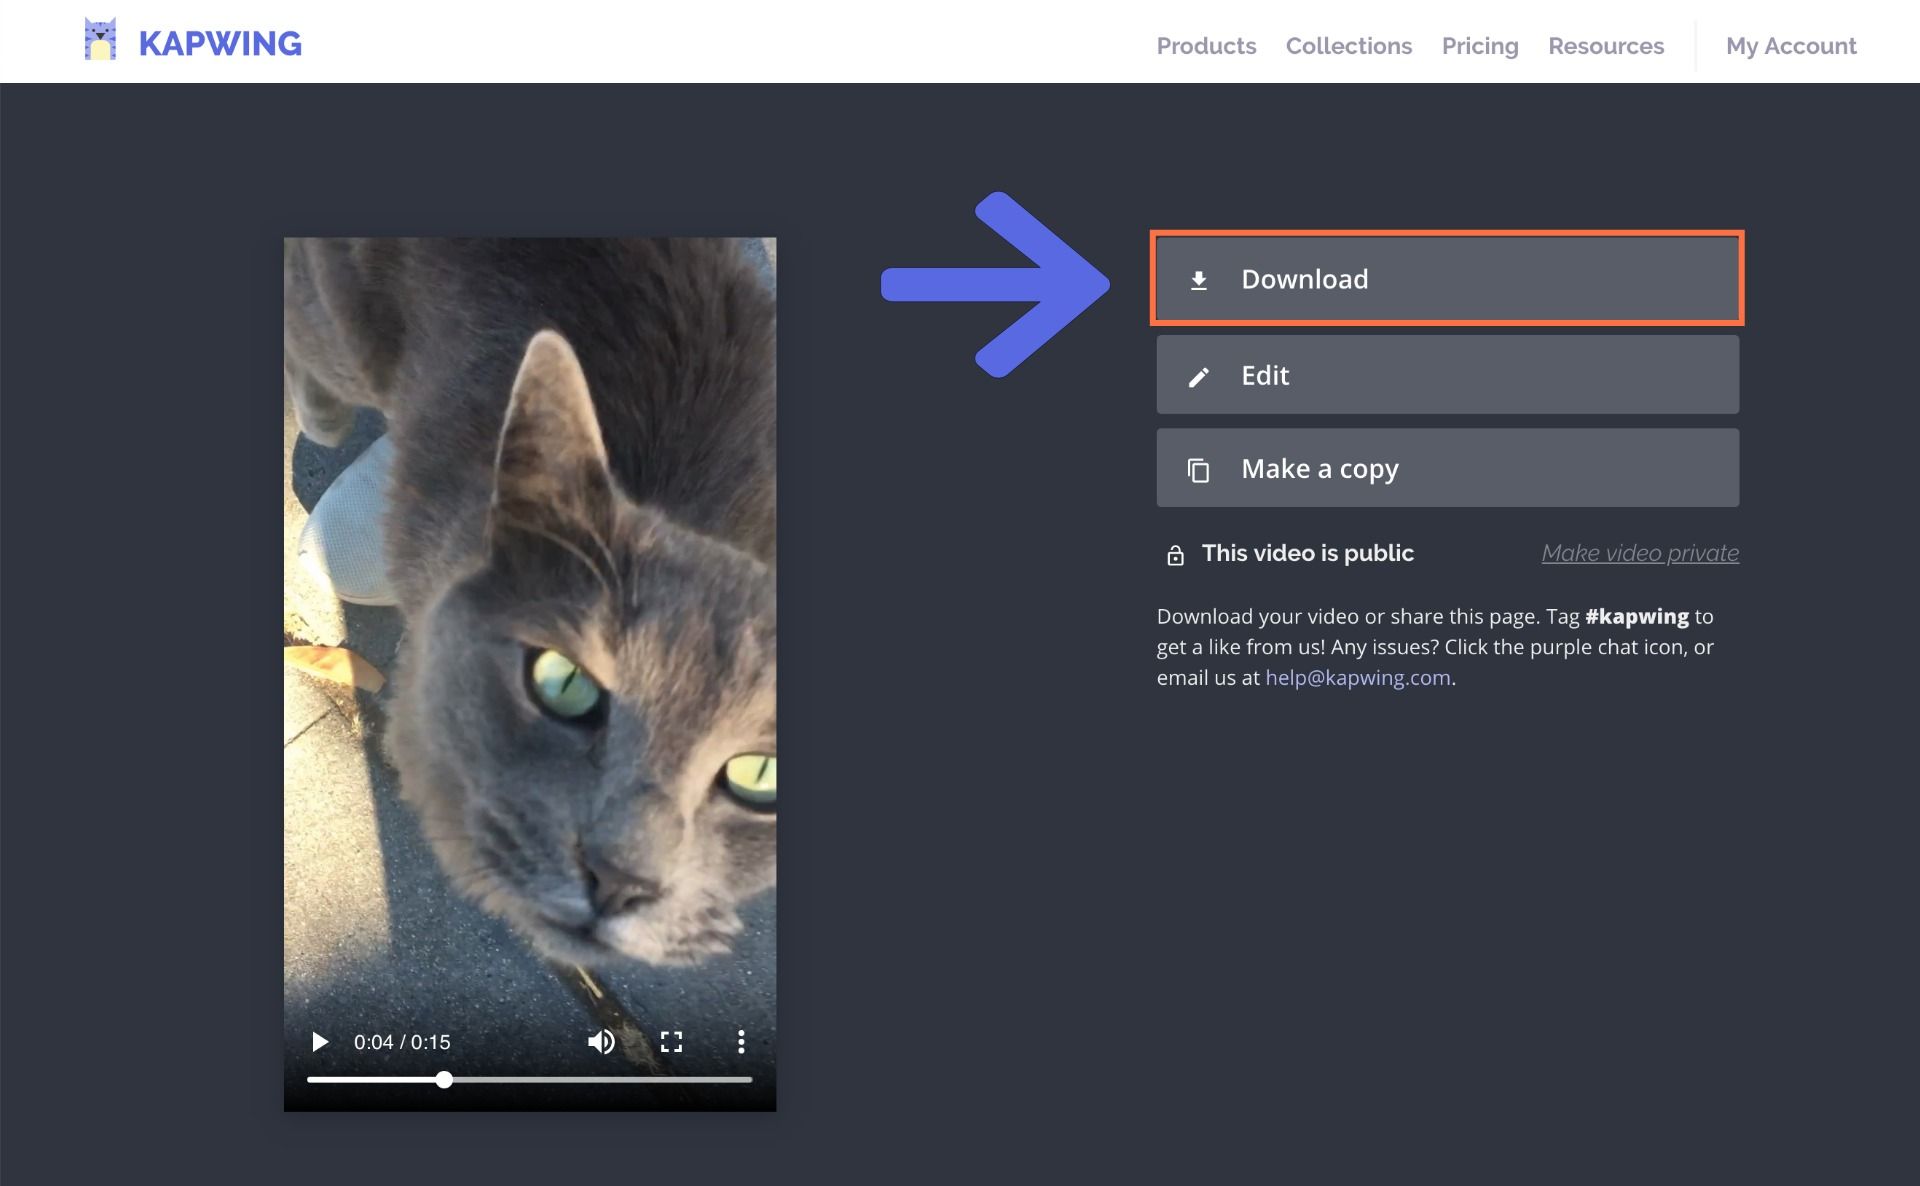The image size is (1920, 1186).
Task: Open the Collections menu
Action: (x=1348, y=46)
